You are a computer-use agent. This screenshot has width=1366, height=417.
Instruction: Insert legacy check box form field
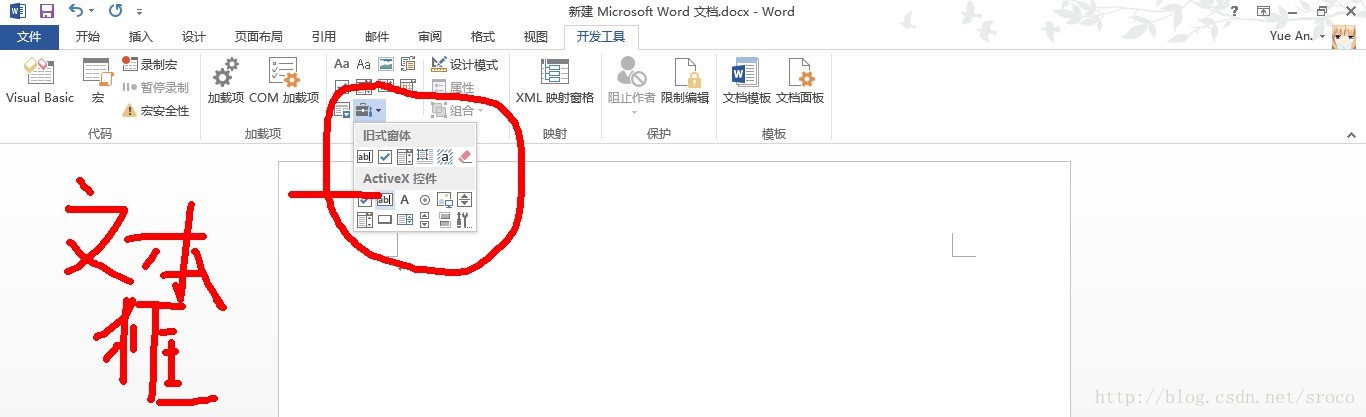tap(385, 156)
